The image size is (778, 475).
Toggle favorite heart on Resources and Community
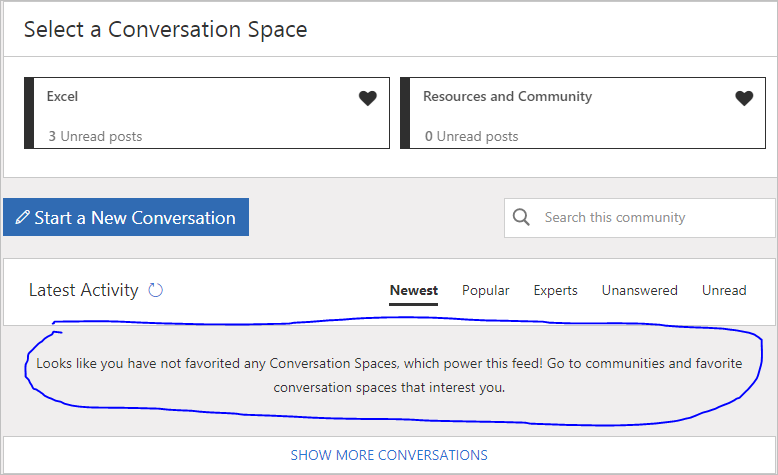(x=744, y=98)
